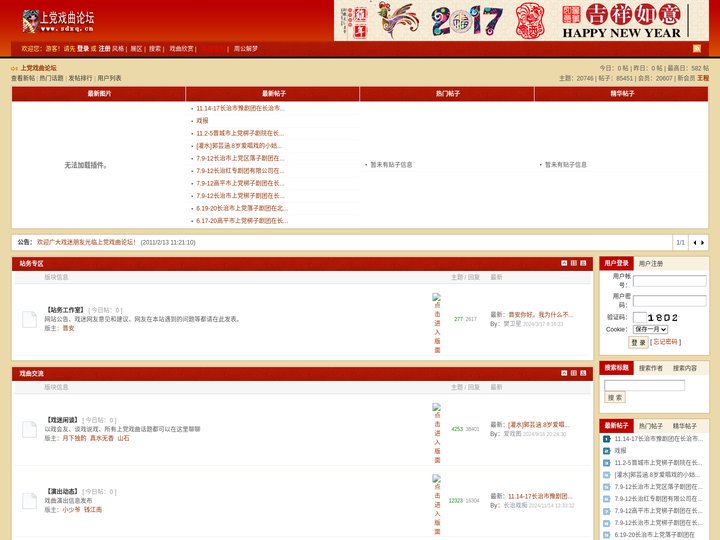
Task: Select sidebar 最新帖子 tab
Action: (616, 425)
